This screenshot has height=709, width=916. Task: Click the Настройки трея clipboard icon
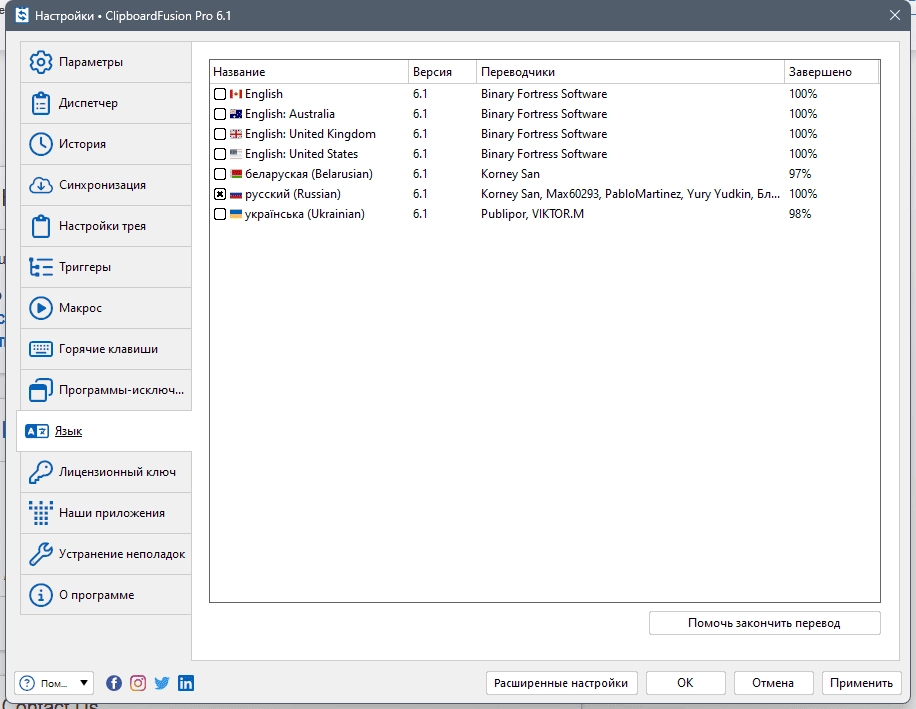point(40,226)
